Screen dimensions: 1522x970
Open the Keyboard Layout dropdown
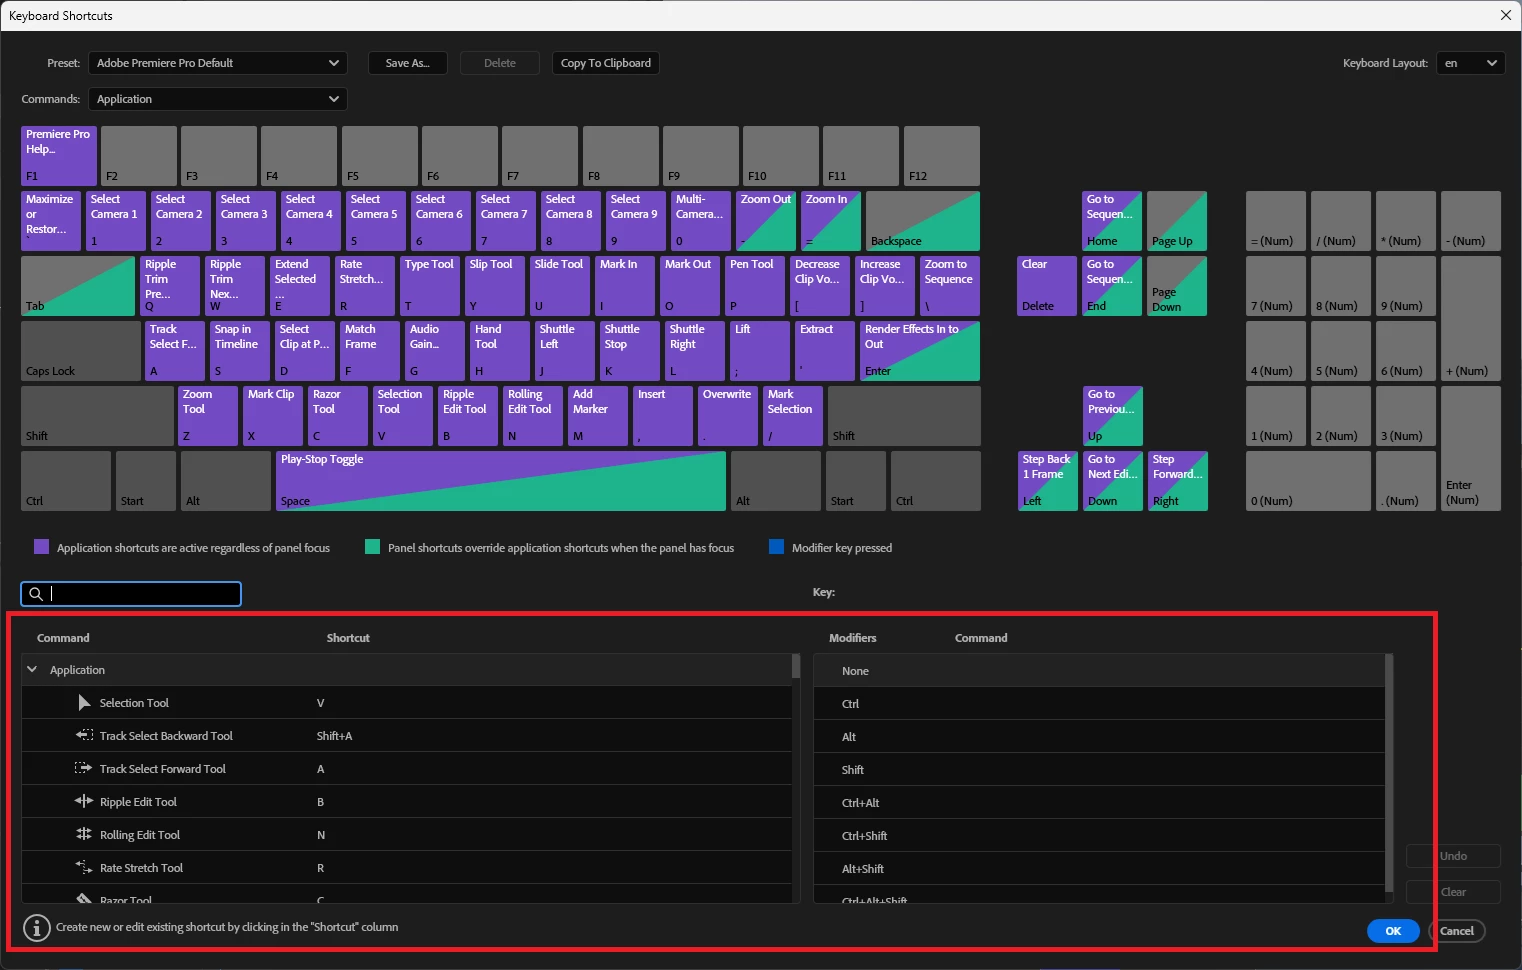click(x=1471, y=63)
